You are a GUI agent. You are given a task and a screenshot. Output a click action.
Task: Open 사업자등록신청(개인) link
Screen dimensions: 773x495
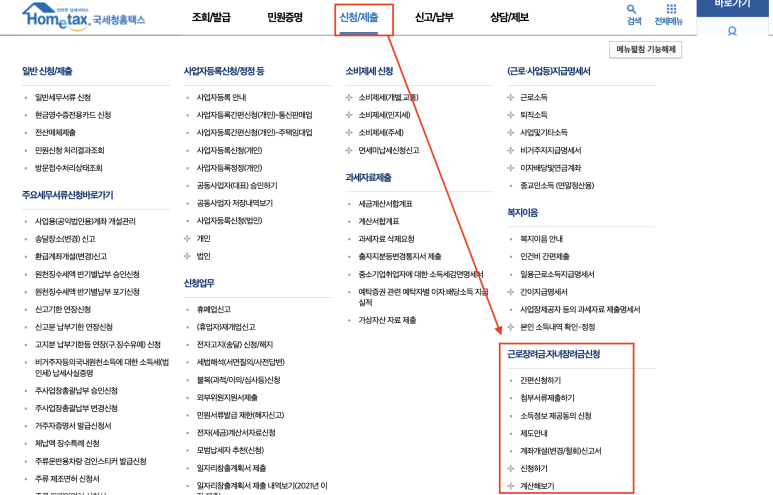pyautogui.click(x=229, y=150)
